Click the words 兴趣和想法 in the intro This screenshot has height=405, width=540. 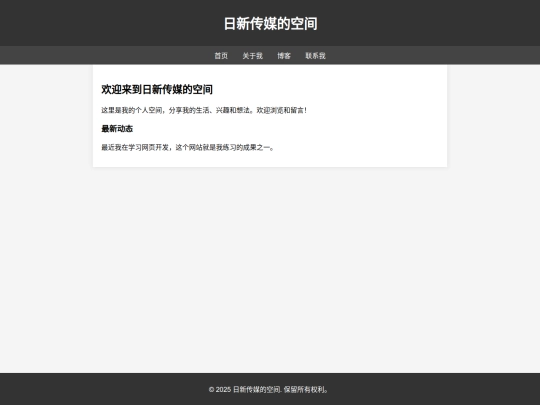coord(232,110)
